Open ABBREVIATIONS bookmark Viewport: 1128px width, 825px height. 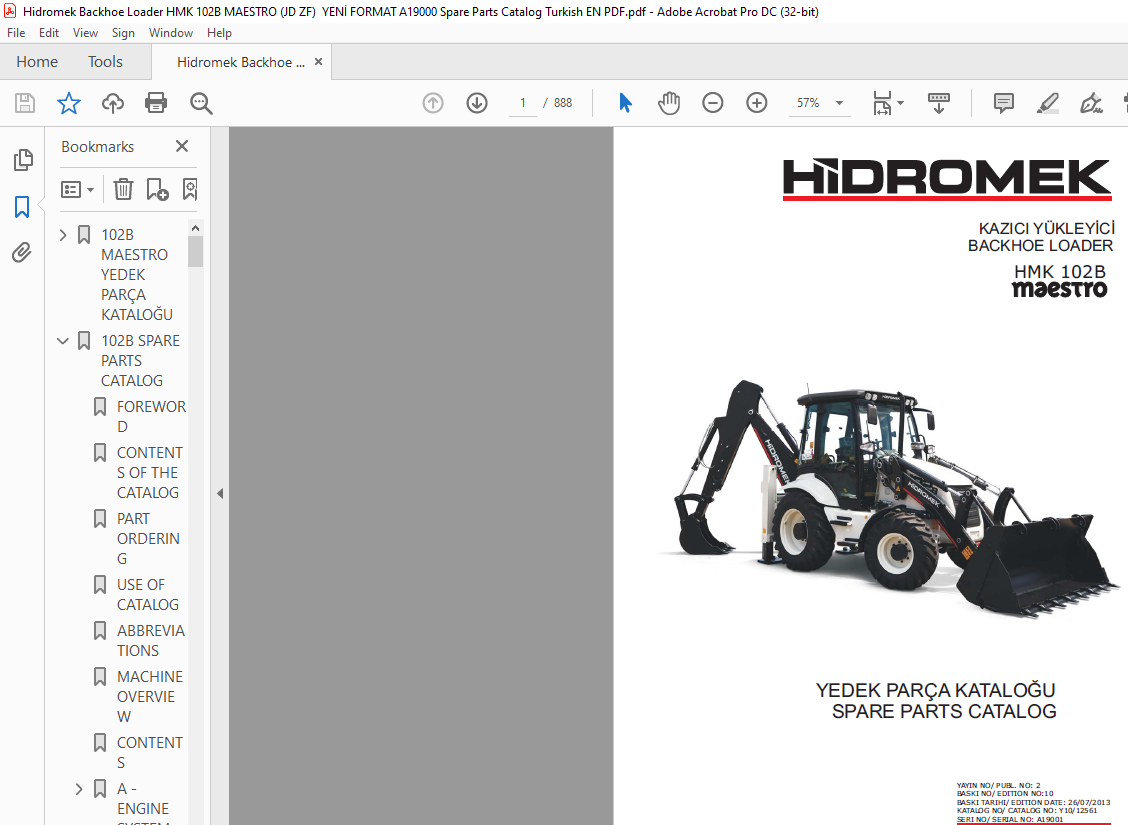[150, 641]
